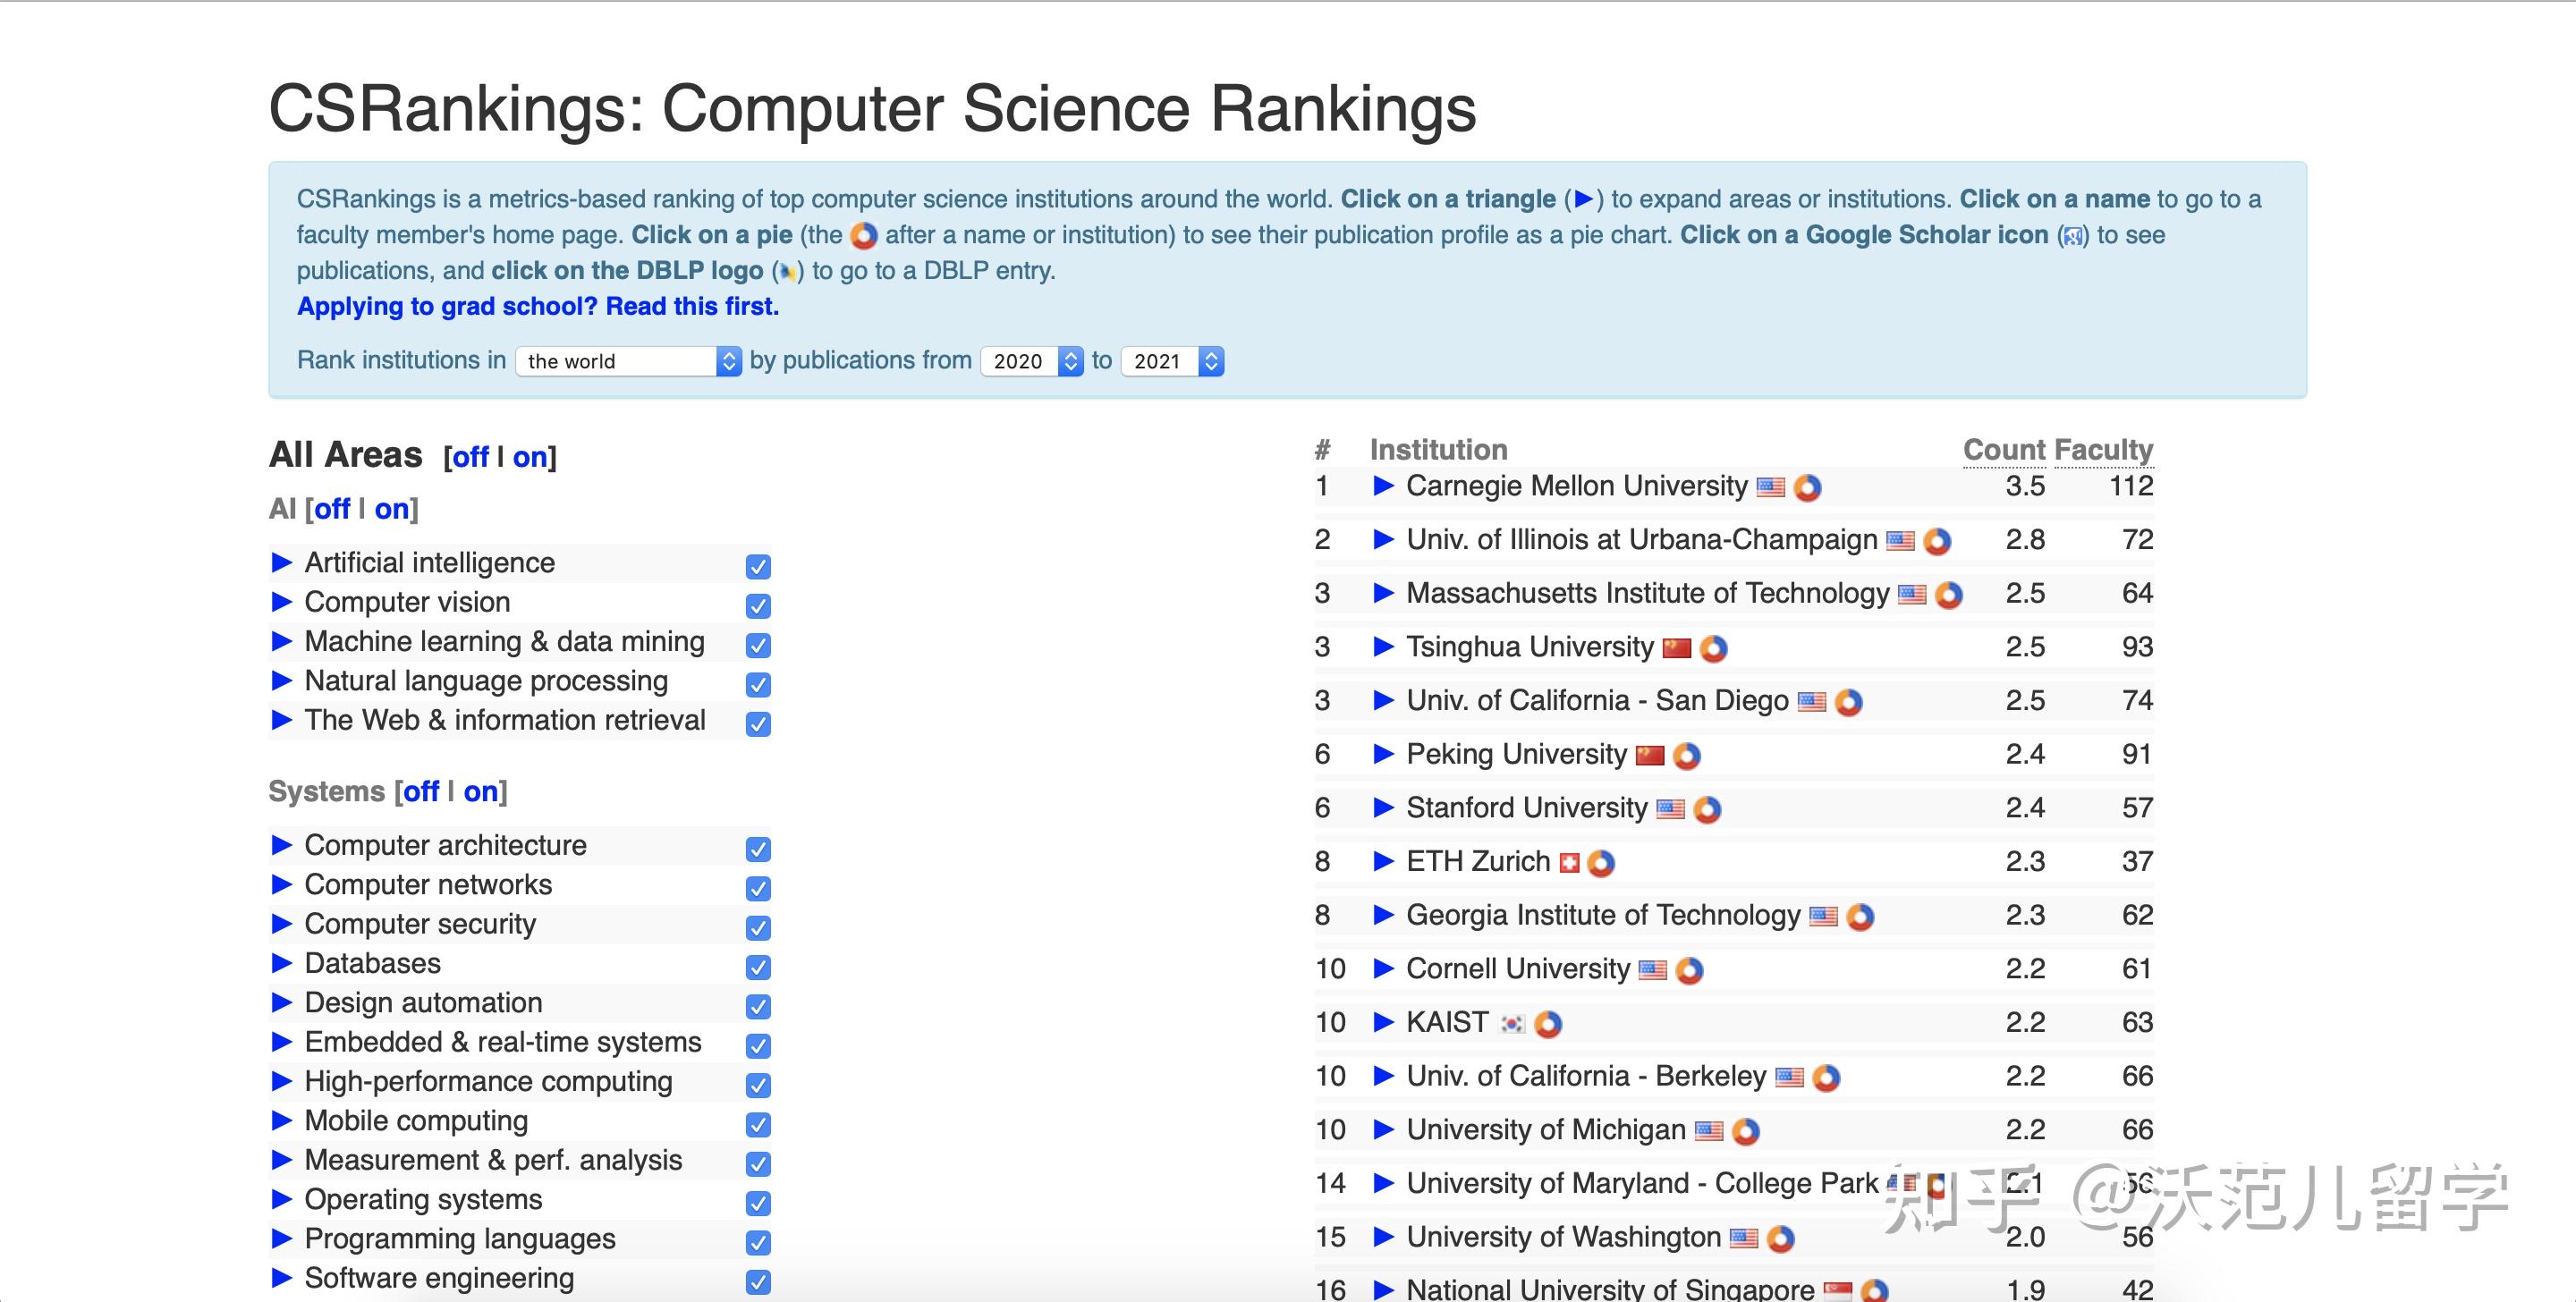Turn off All Areas via off link
Screen dimensions: 2576x1302
pos(470,457)
